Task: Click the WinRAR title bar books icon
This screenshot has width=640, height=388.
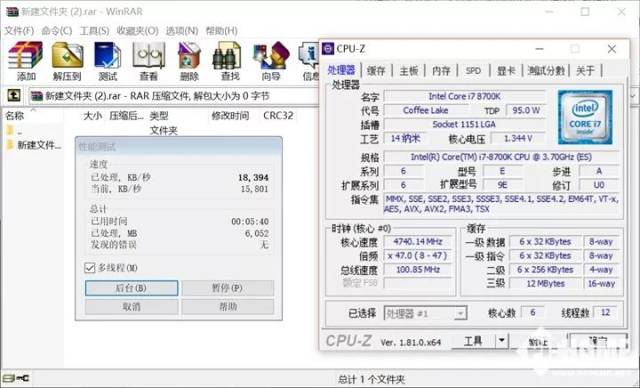Action: click(12, 11)
